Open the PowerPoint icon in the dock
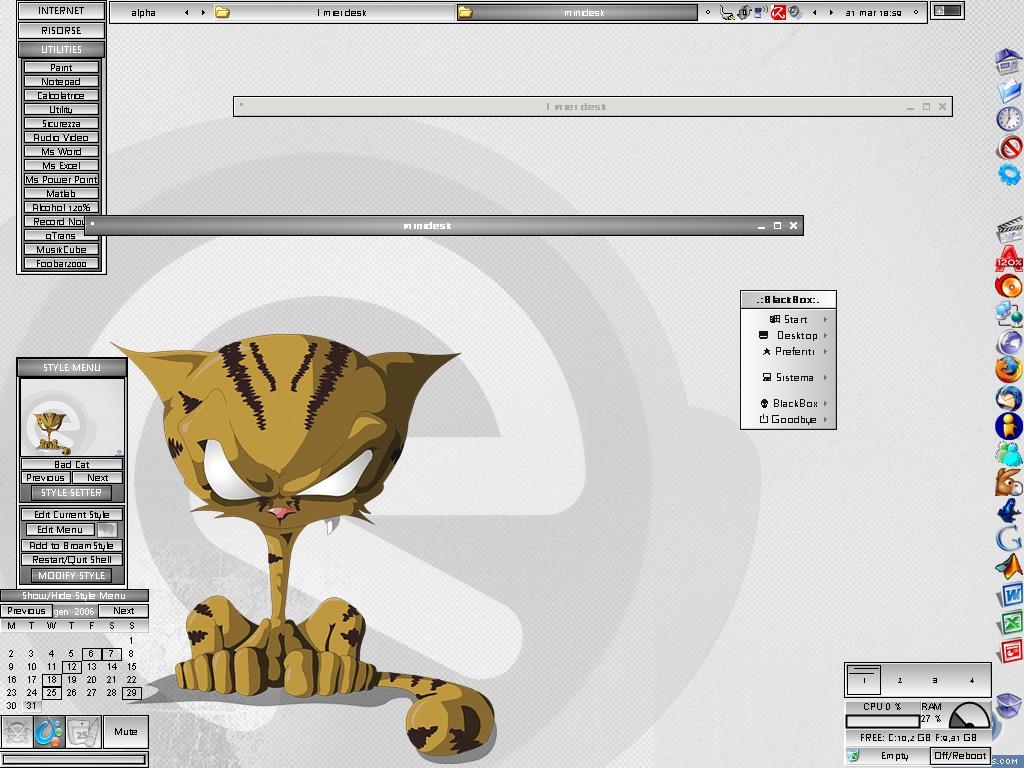Viewport: 1024px width, 768px height. pos(1010,651)
